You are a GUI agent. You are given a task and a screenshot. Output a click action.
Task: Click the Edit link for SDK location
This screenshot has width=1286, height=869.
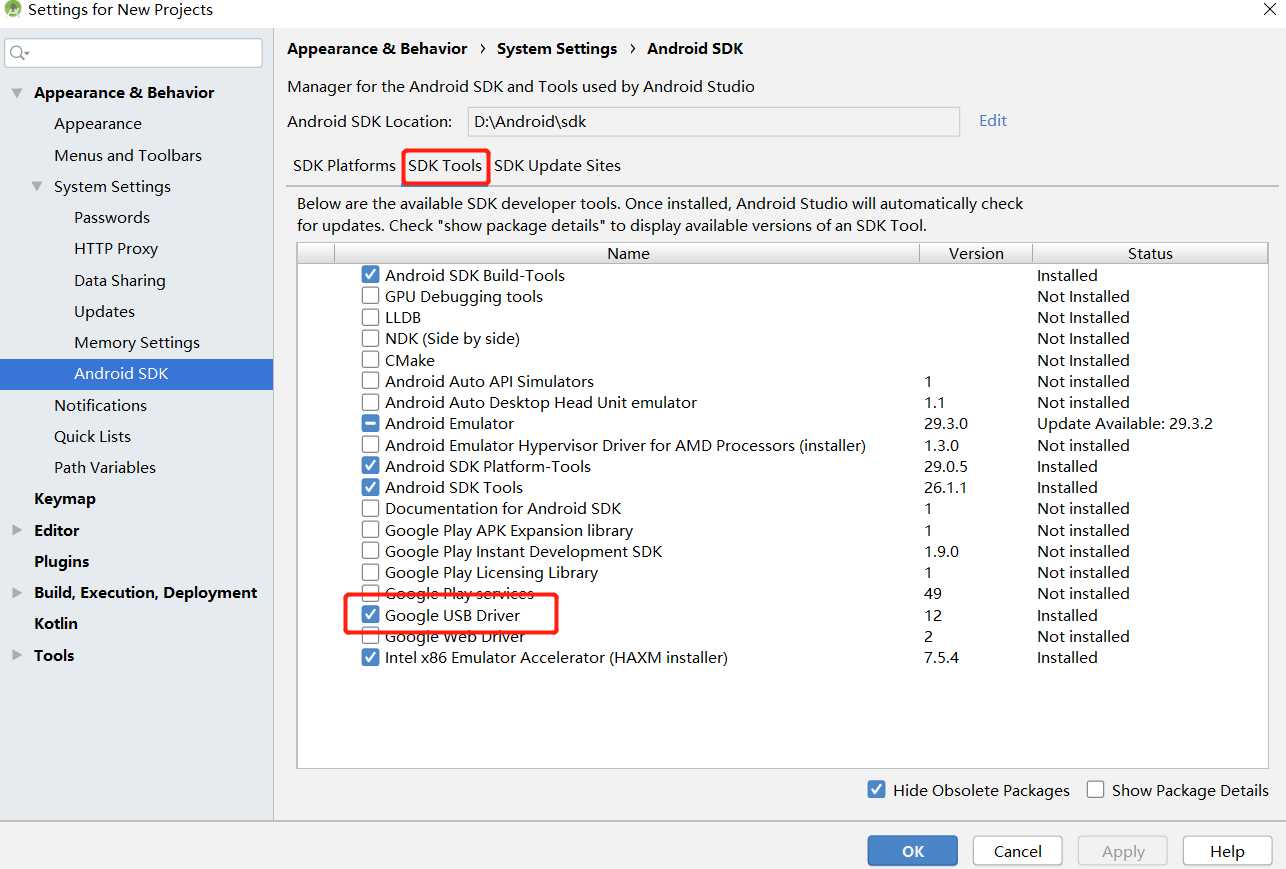pyautogui.click(x=992, y=121)
